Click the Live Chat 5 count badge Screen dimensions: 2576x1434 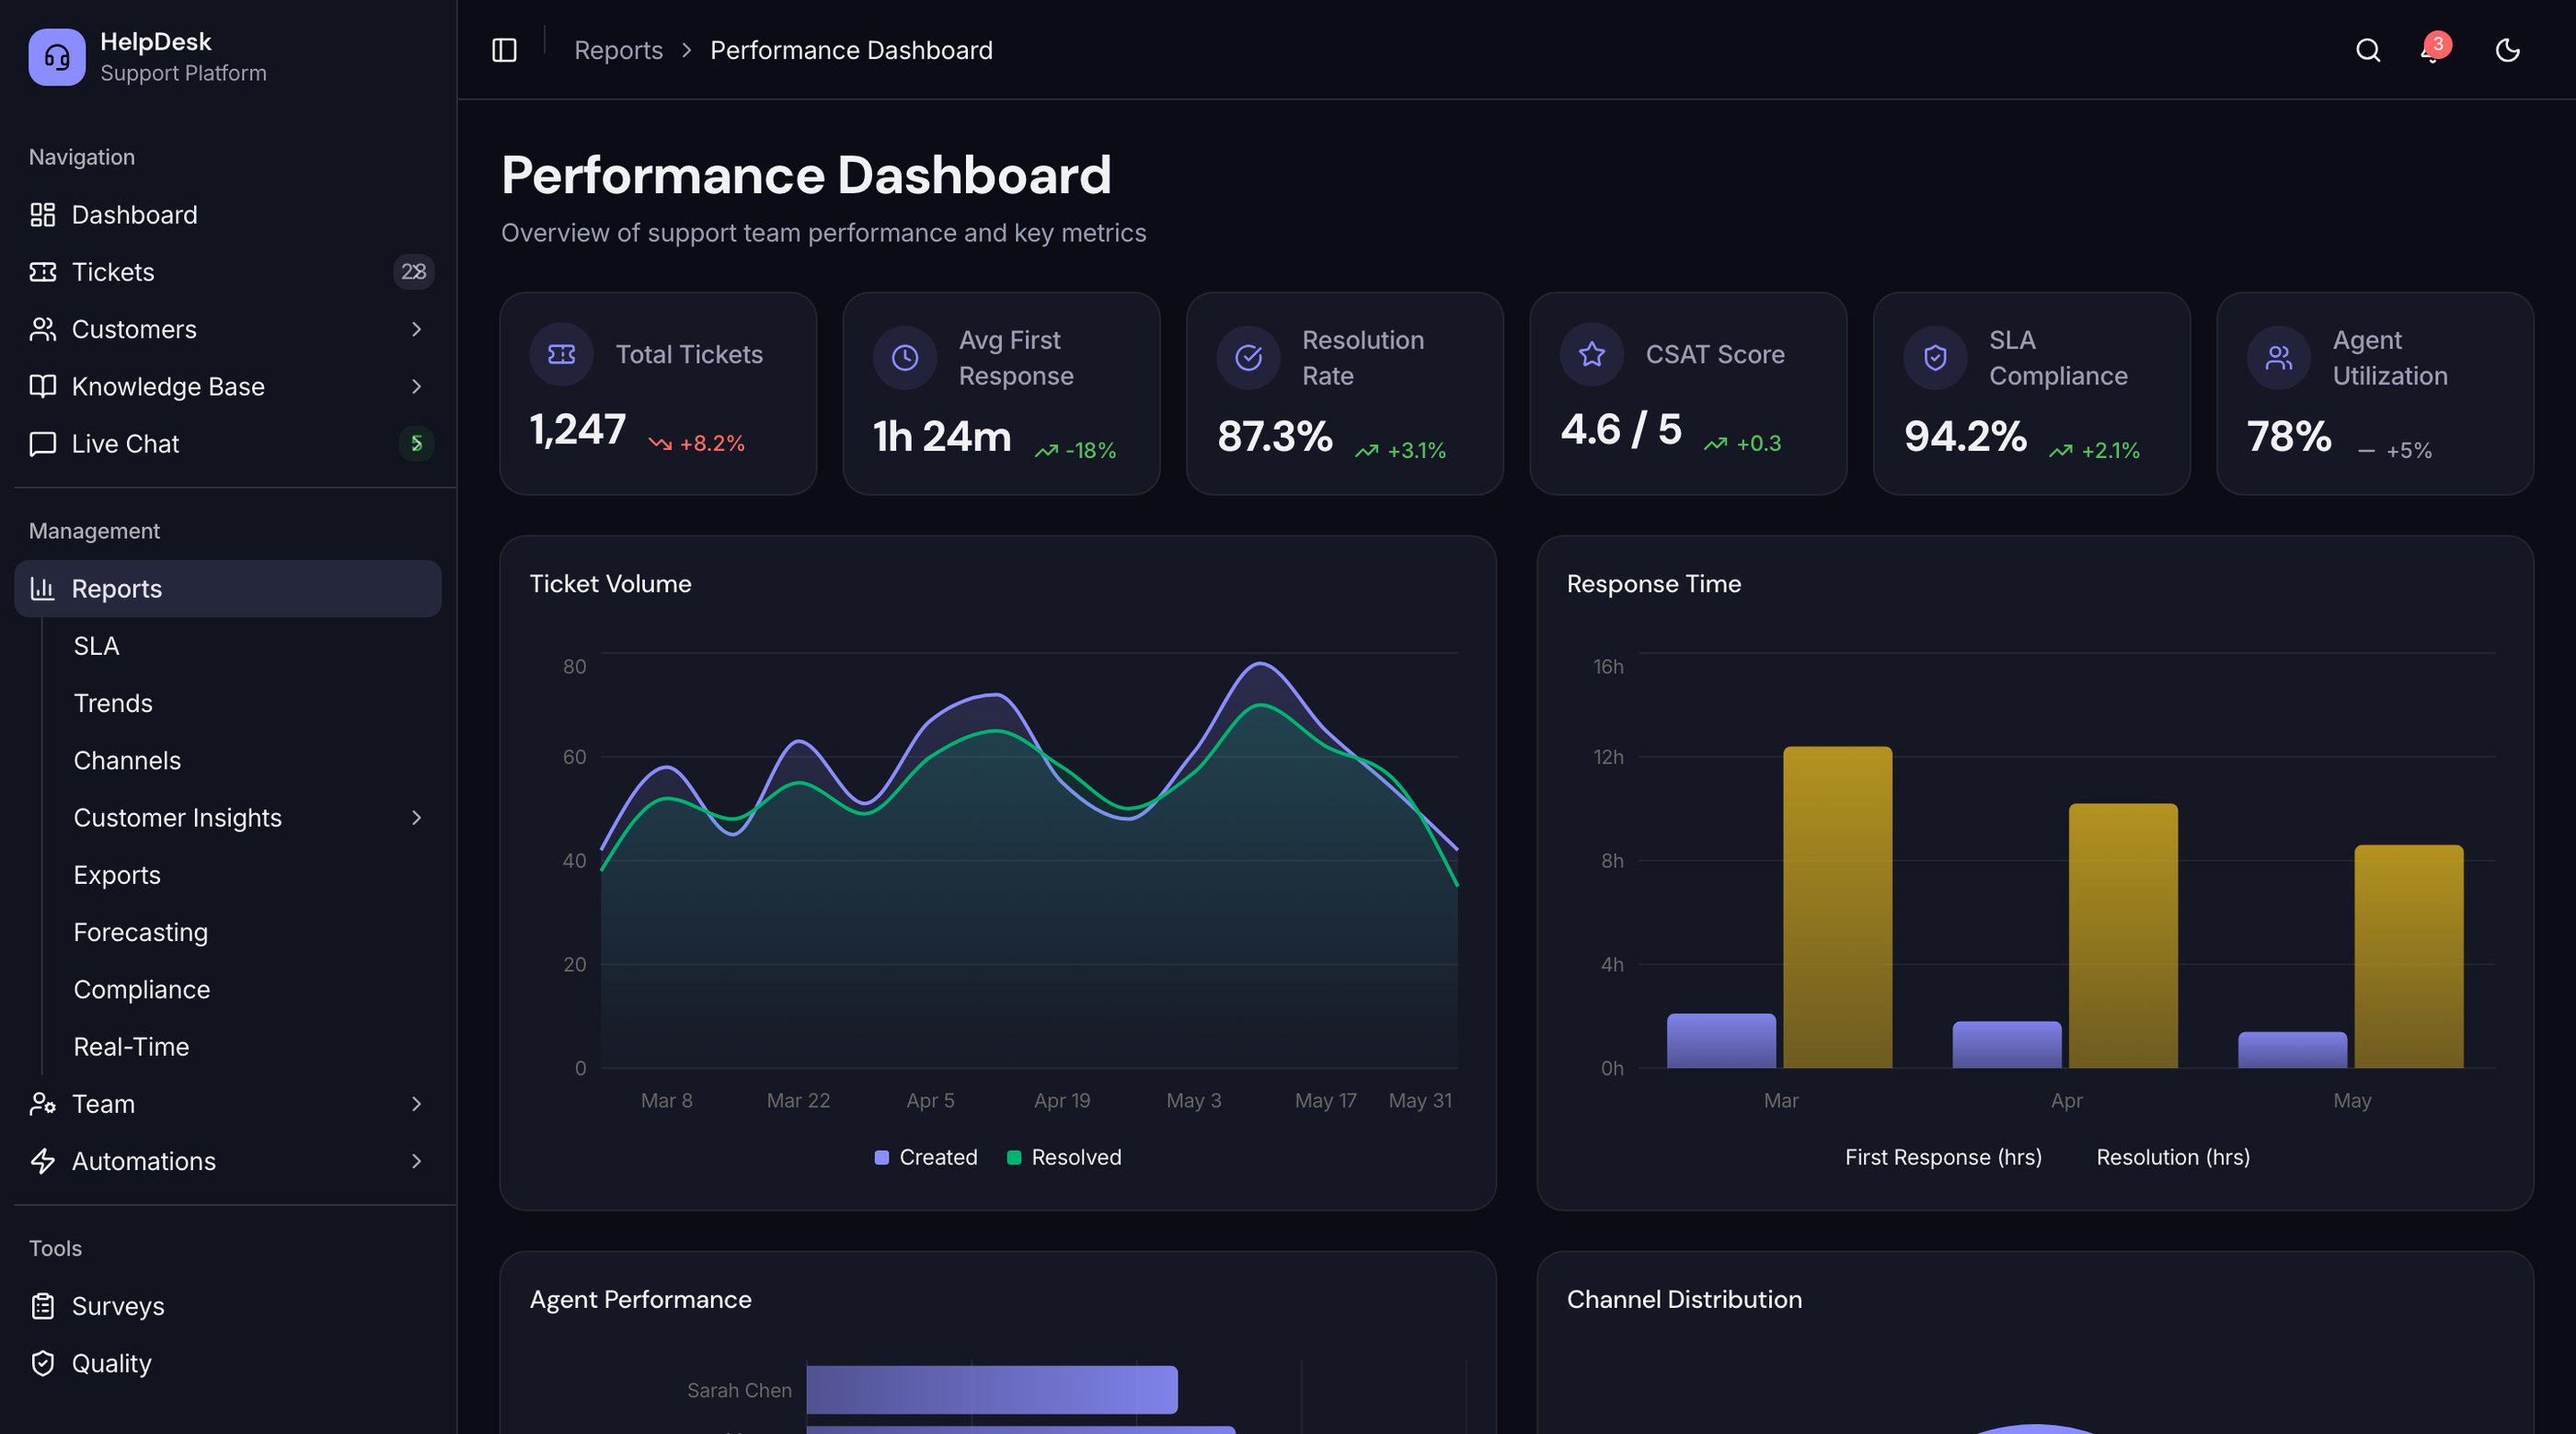pos(416,443)
